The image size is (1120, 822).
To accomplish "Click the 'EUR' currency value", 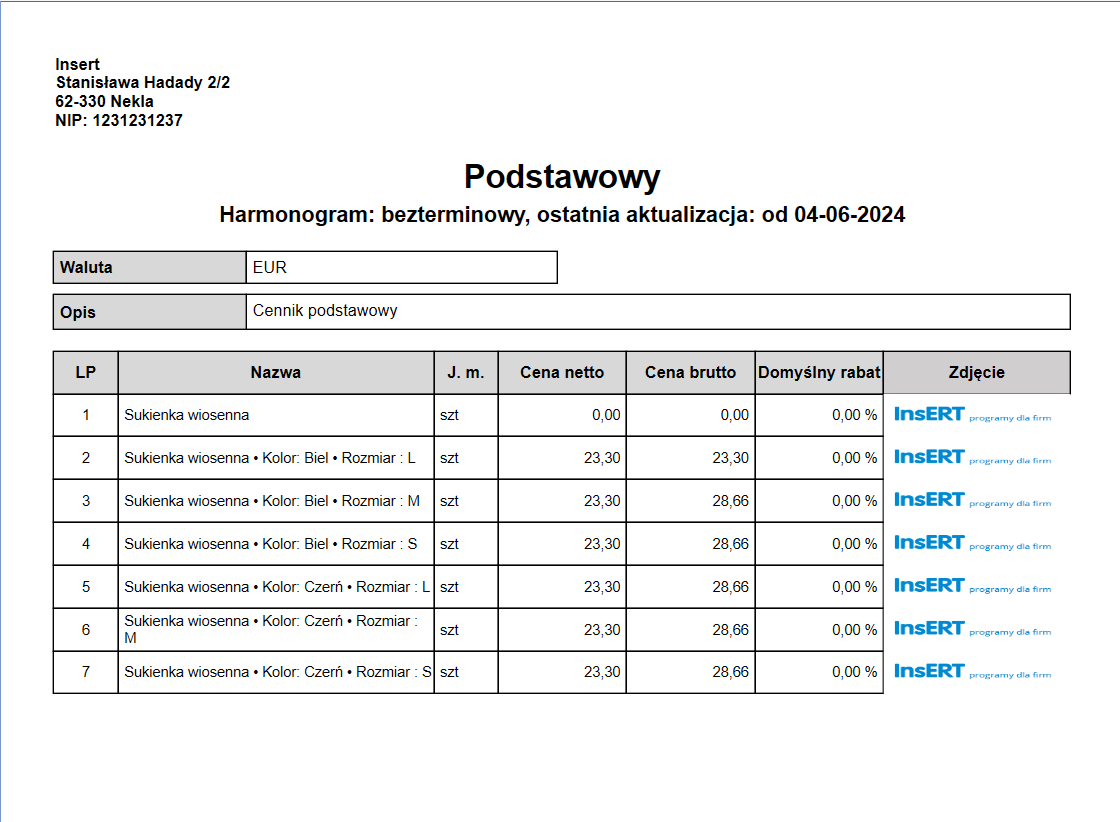I will pyautogui.click(x=269, y=267).
